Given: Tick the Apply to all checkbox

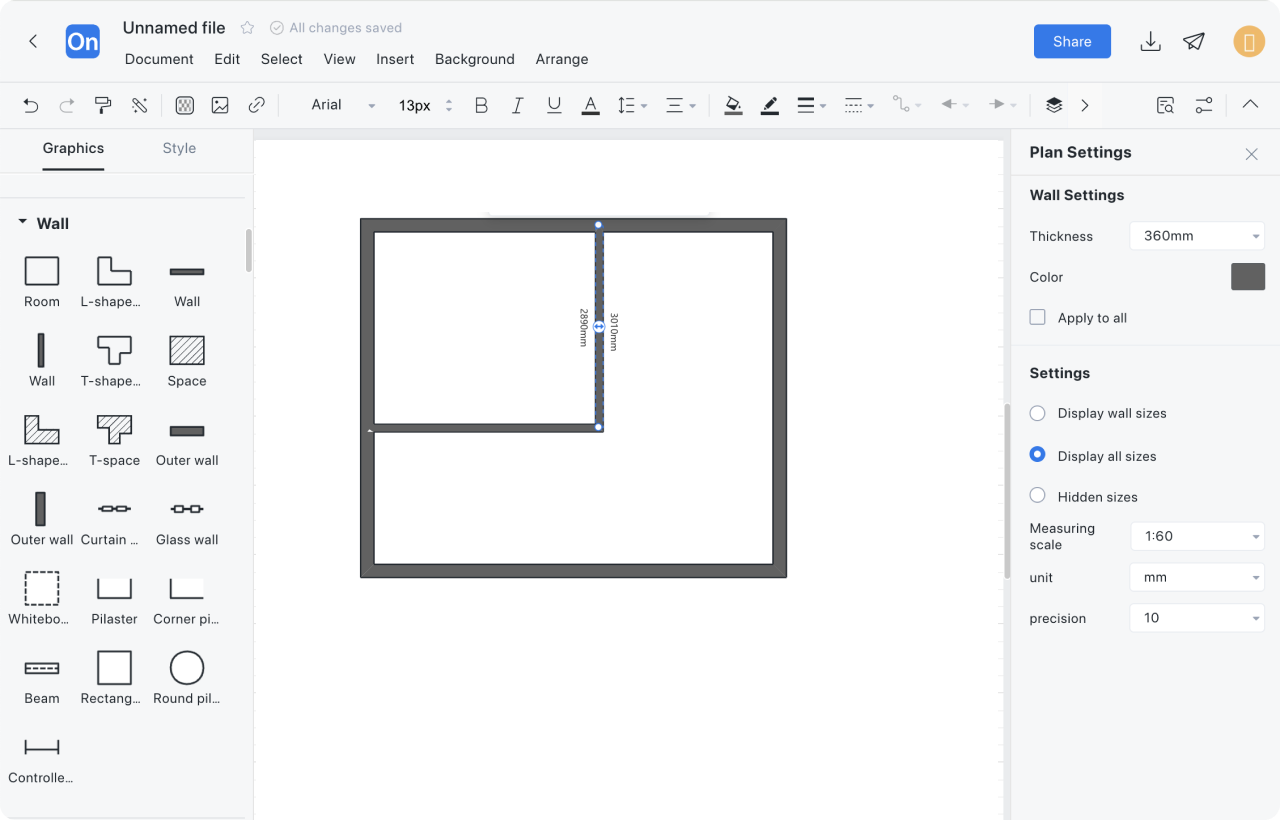Looking at the screenshot, I should pyautogui.click(x=1038, y=317).
